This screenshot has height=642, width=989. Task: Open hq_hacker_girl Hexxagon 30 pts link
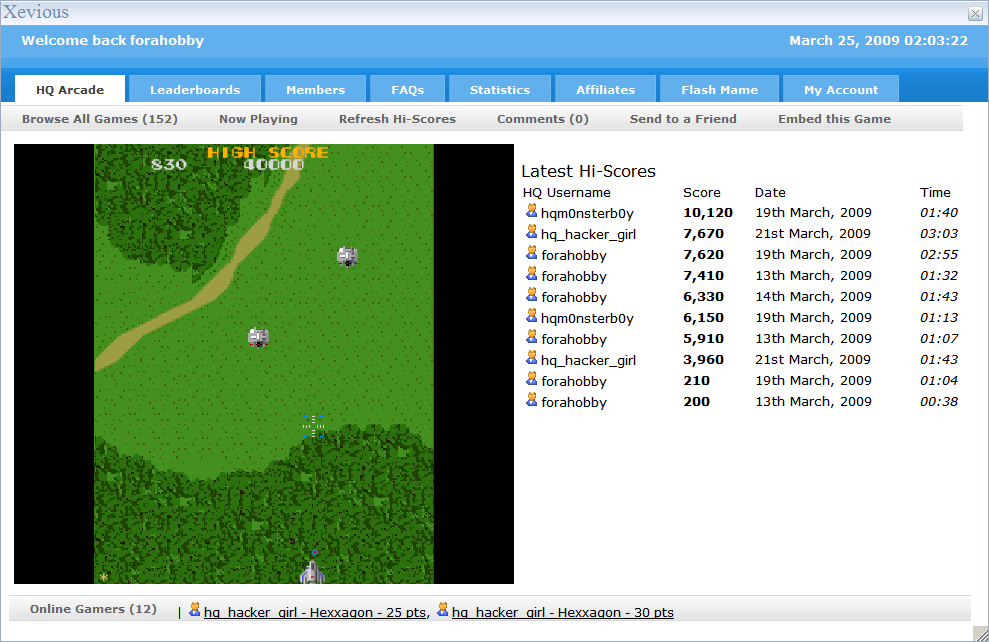coord(562,613)
